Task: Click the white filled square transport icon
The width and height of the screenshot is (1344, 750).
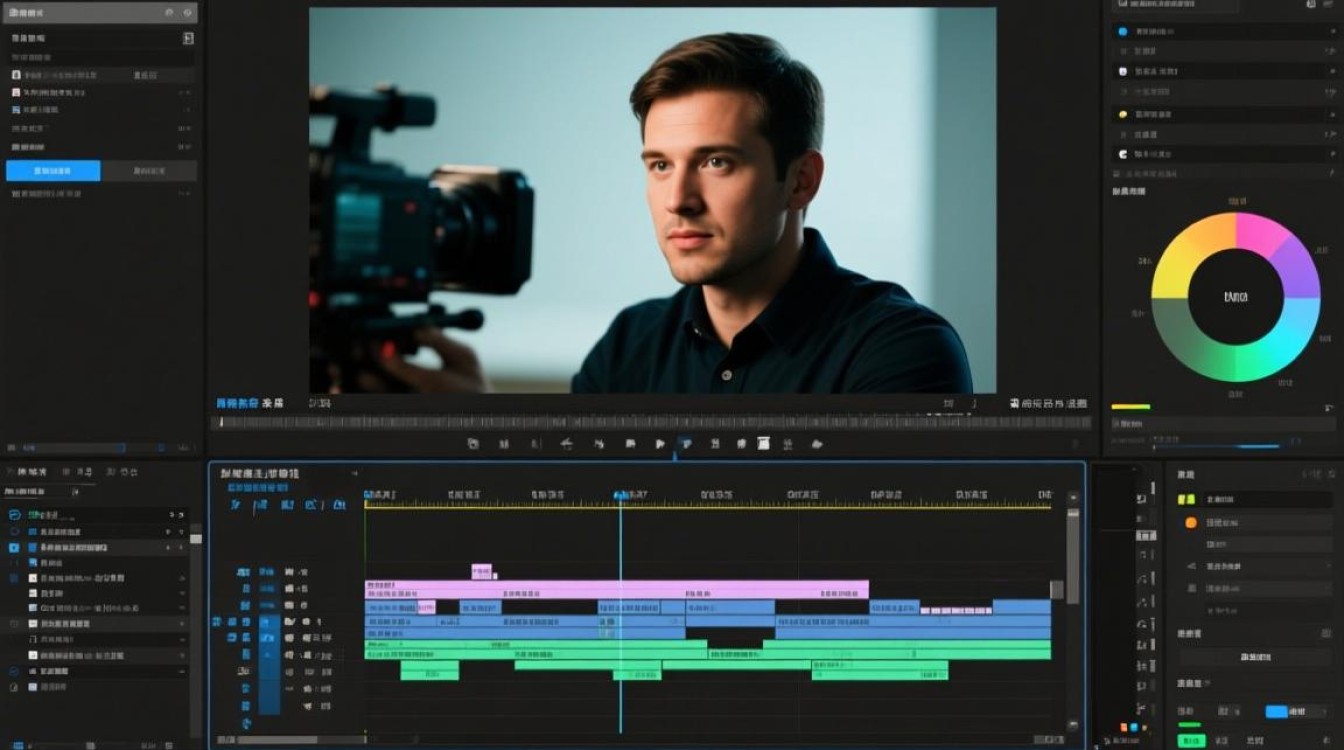Action: click(763, 444)
